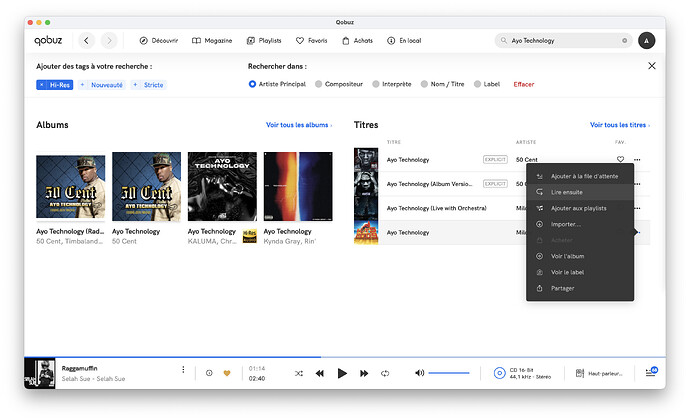Open the CD 16-Bit audio quality selector
The image size is (690, 420).
coord(522,373)
